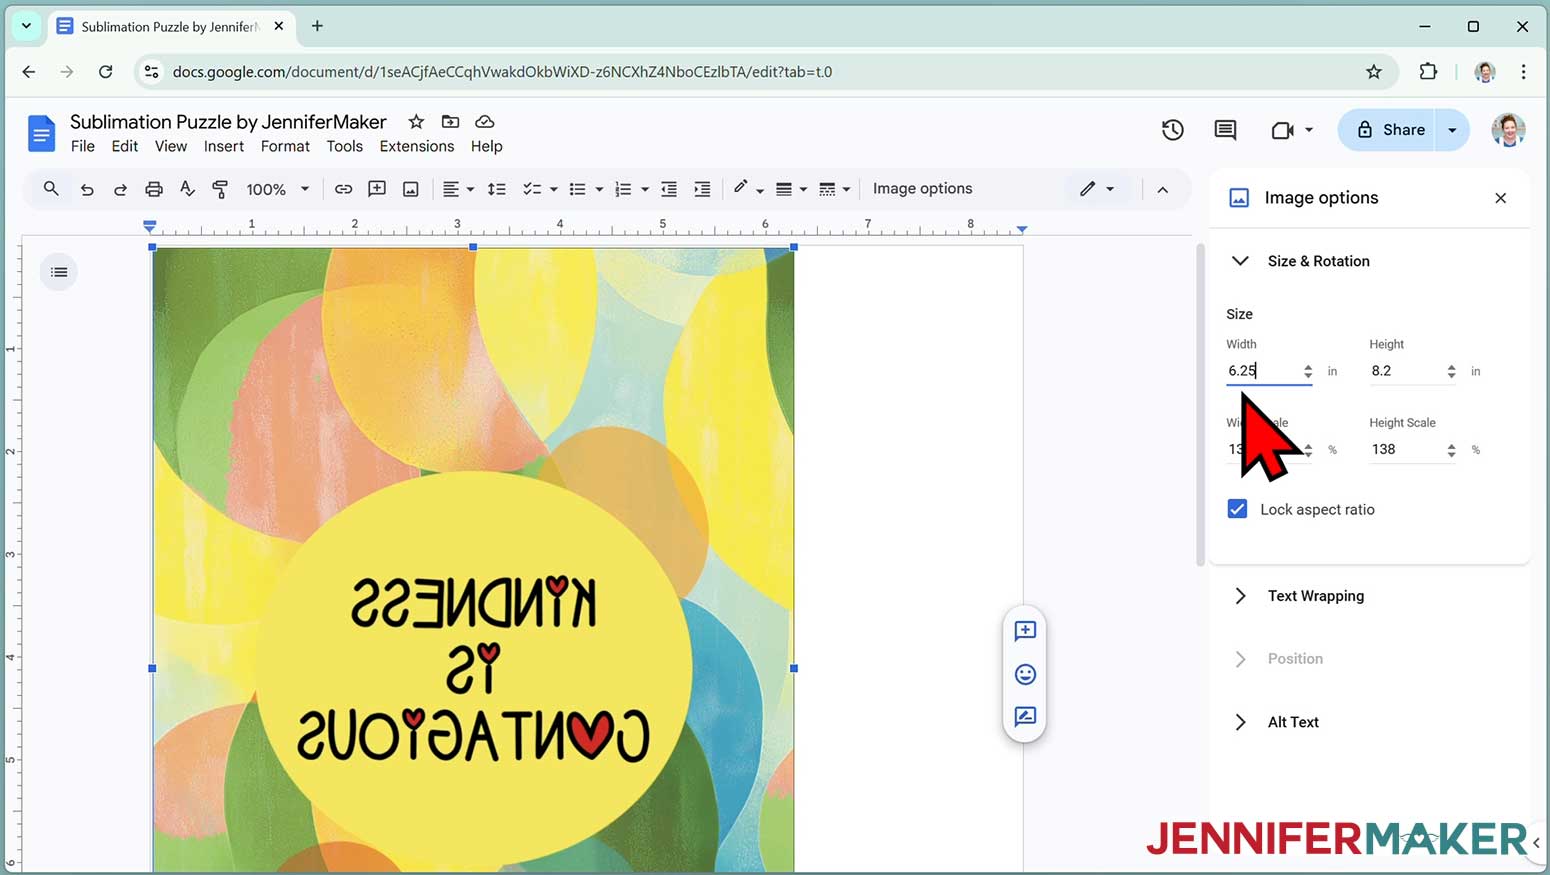Move document to folder

pos(450,122)
